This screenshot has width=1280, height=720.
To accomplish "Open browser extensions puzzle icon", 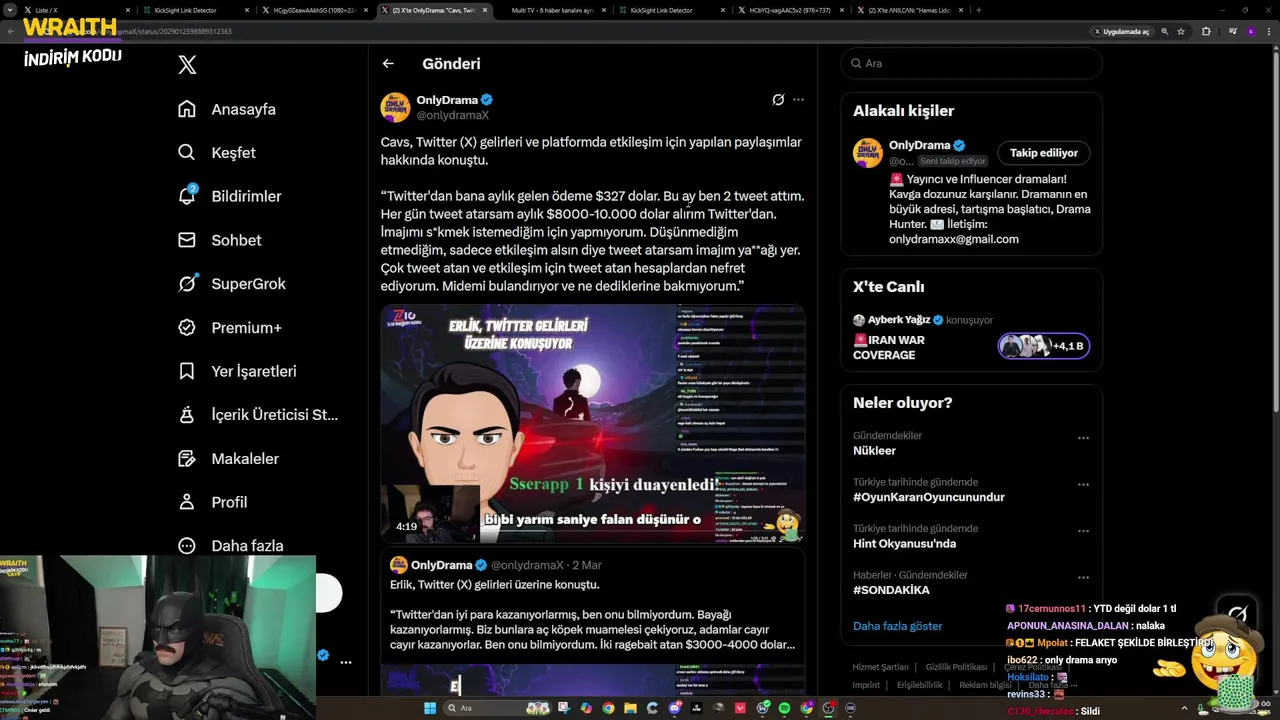I will 1206,31.
